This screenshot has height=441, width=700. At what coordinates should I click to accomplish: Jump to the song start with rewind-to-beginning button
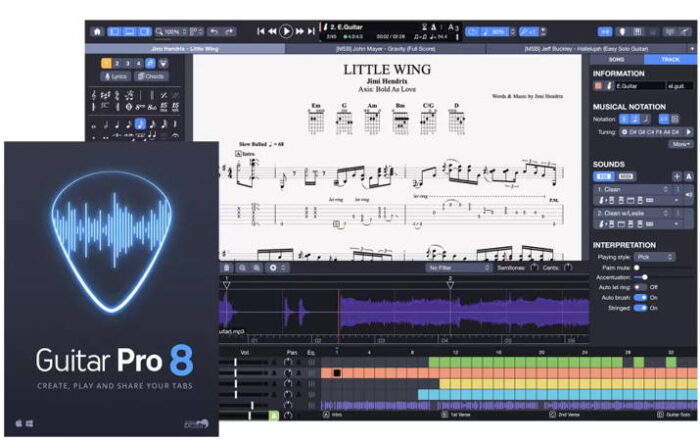pos(261,31)
